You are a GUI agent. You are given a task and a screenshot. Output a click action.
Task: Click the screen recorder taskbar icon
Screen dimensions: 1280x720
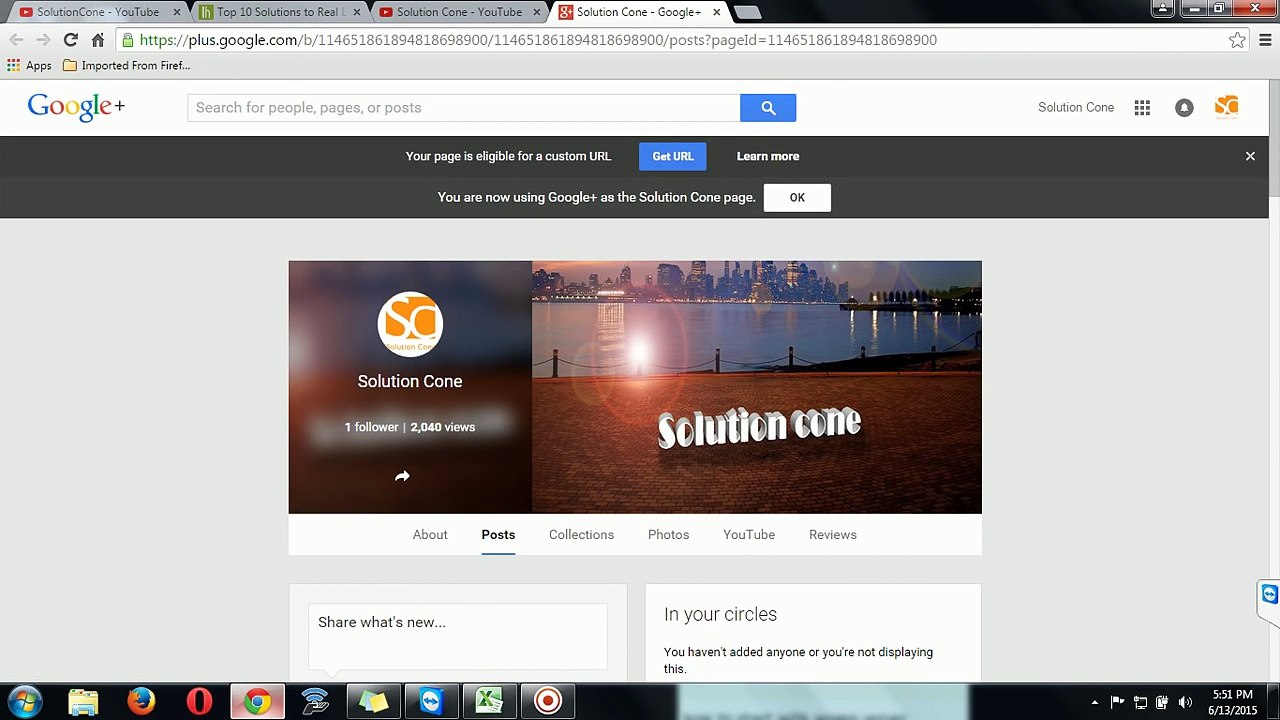tap(547, 701)
